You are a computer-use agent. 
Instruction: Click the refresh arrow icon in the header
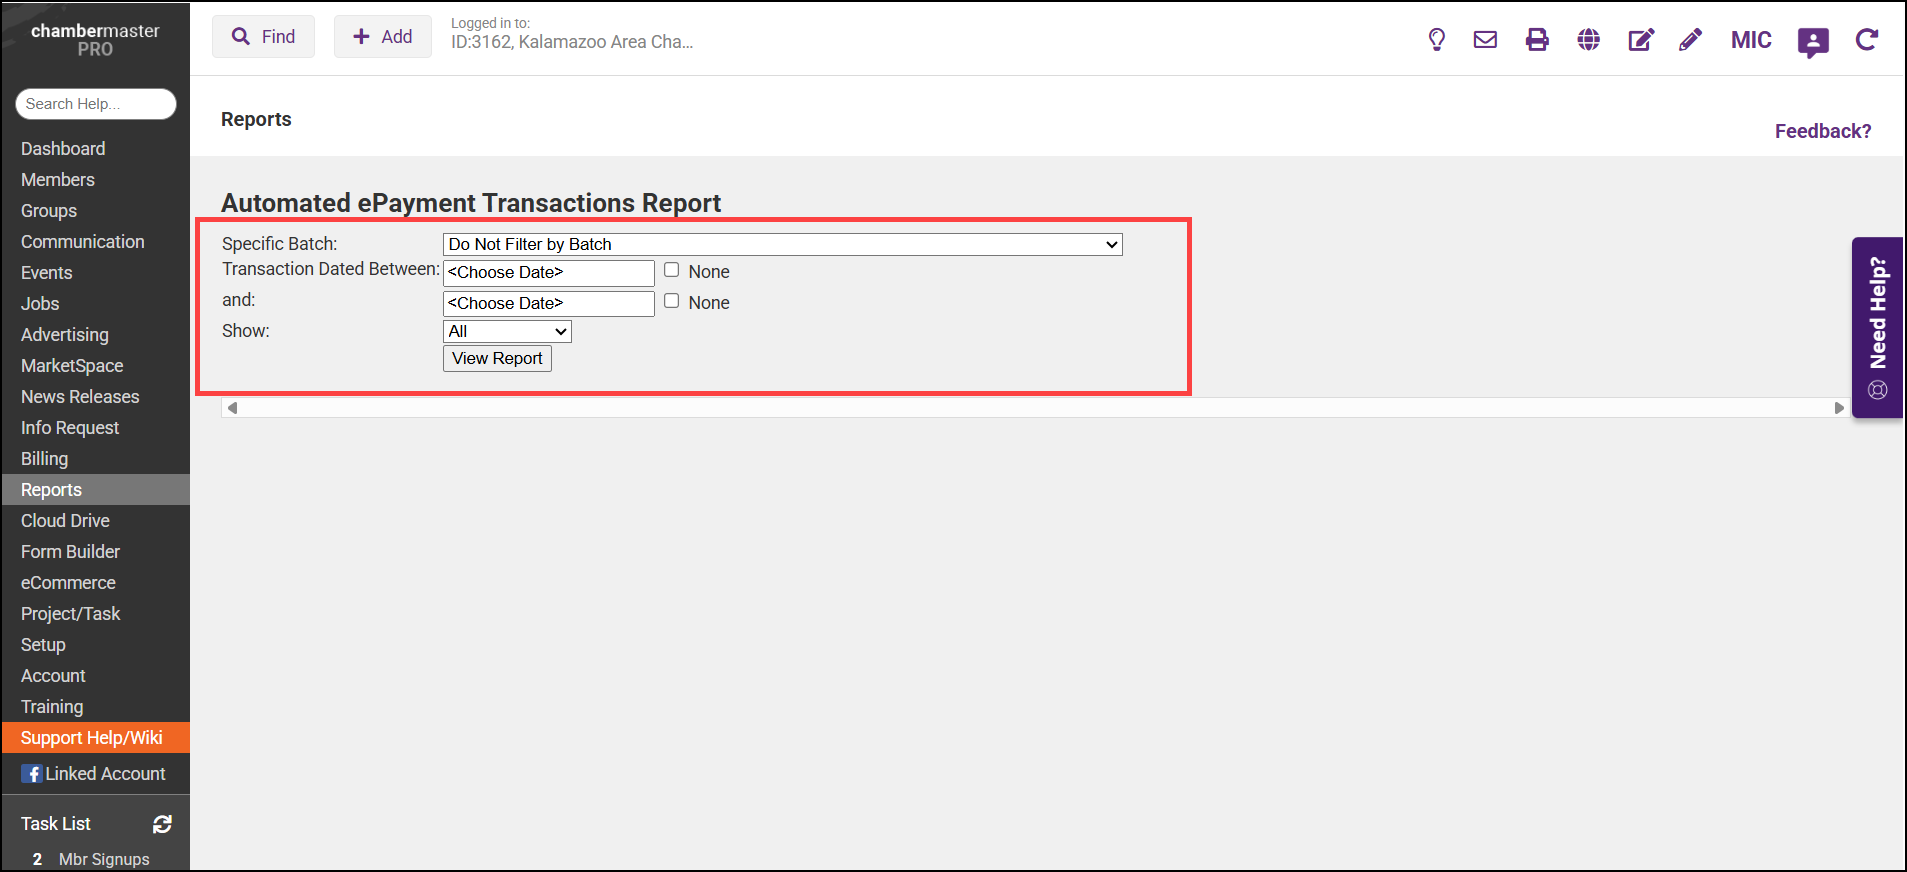[x=1866, y=40]
